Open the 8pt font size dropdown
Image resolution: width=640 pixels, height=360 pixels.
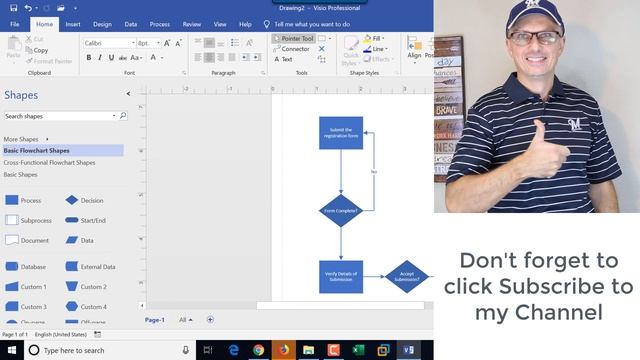coord(158,43)
